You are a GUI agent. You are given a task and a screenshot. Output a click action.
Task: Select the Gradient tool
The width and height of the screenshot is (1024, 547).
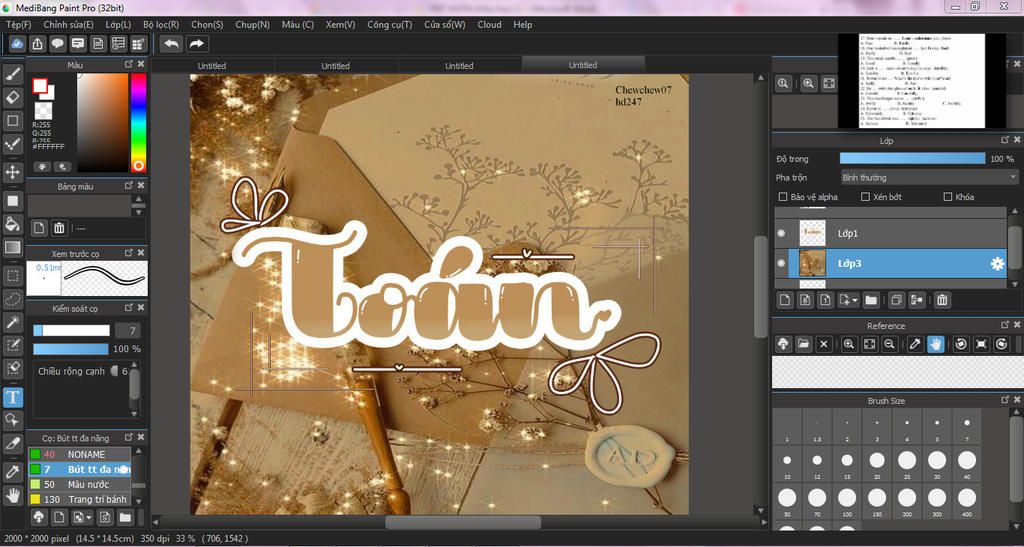coord(13,247)
